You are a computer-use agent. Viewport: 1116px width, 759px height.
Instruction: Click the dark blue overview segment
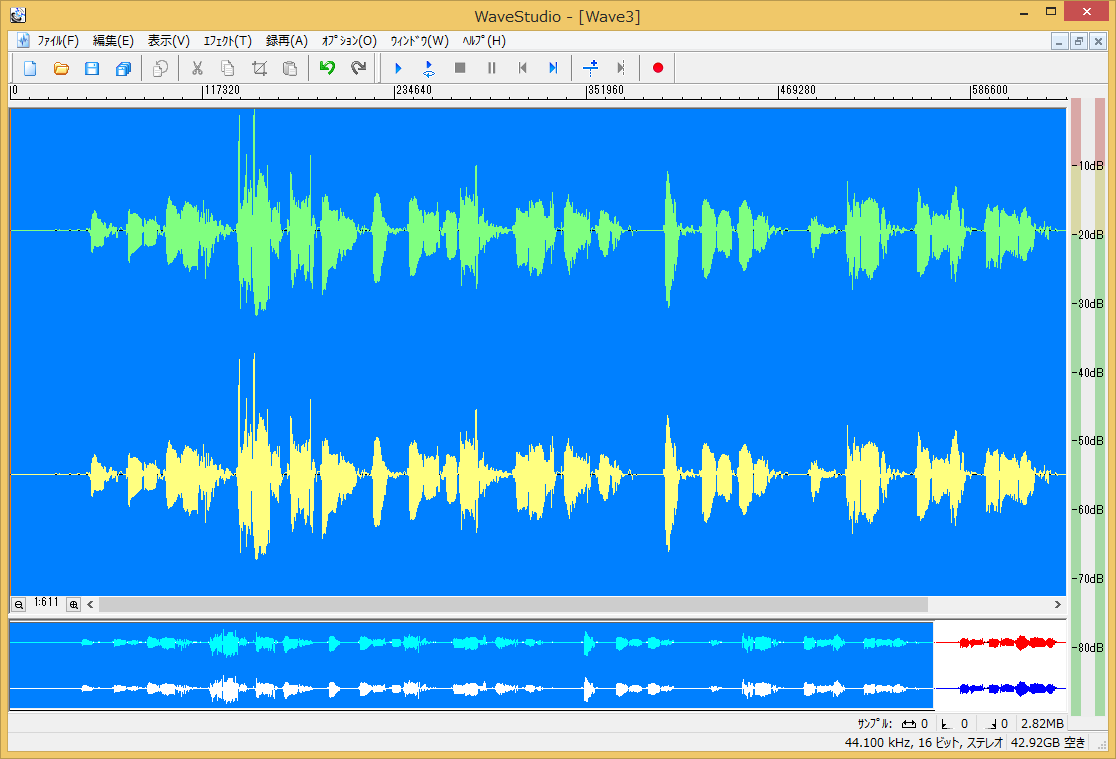(x=1000, y=689)
